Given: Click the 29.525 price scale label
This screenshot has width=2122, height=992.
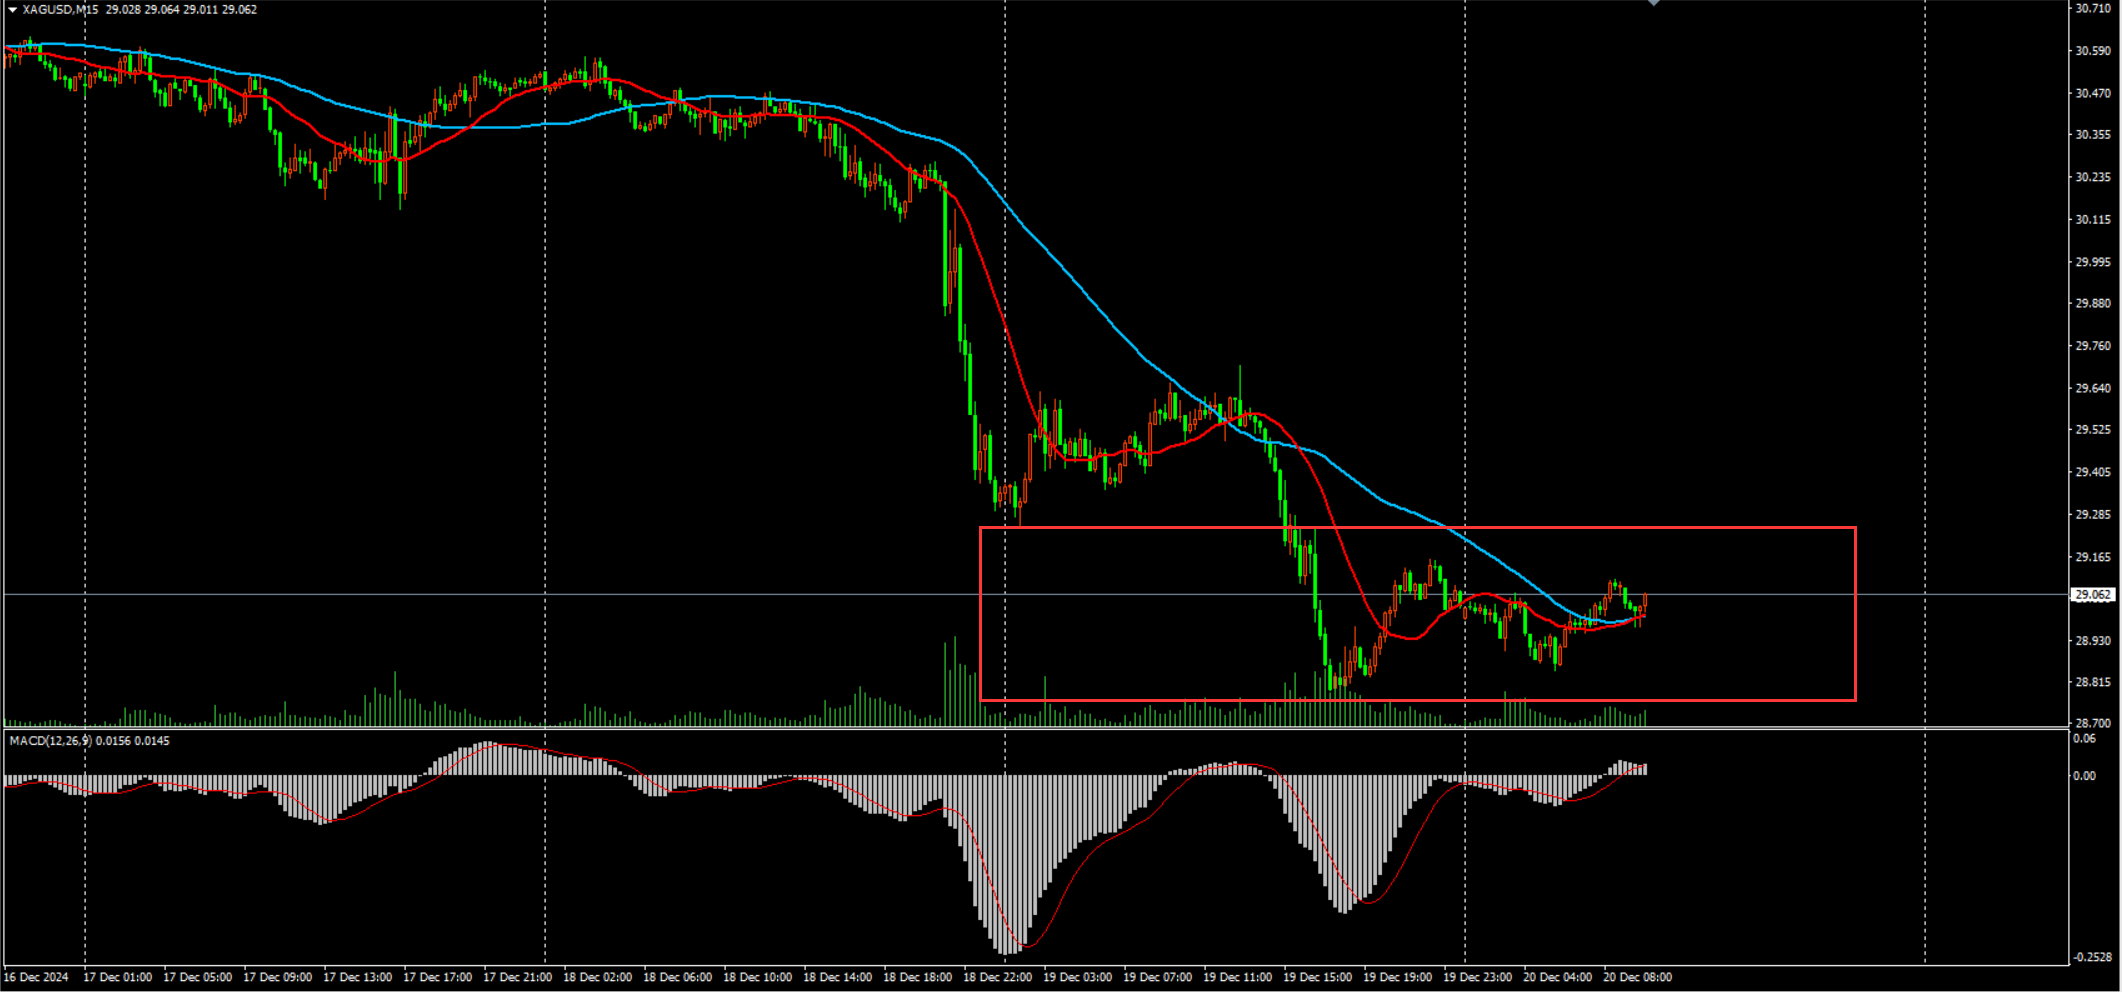Looking at the screenshot, I should tap(2093, 430).
